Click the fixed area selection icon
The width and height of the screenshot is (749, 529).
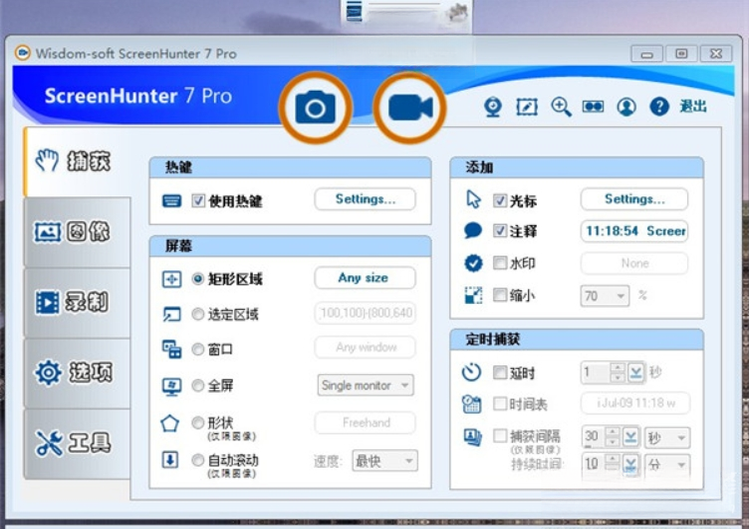(x=171, y=314)
